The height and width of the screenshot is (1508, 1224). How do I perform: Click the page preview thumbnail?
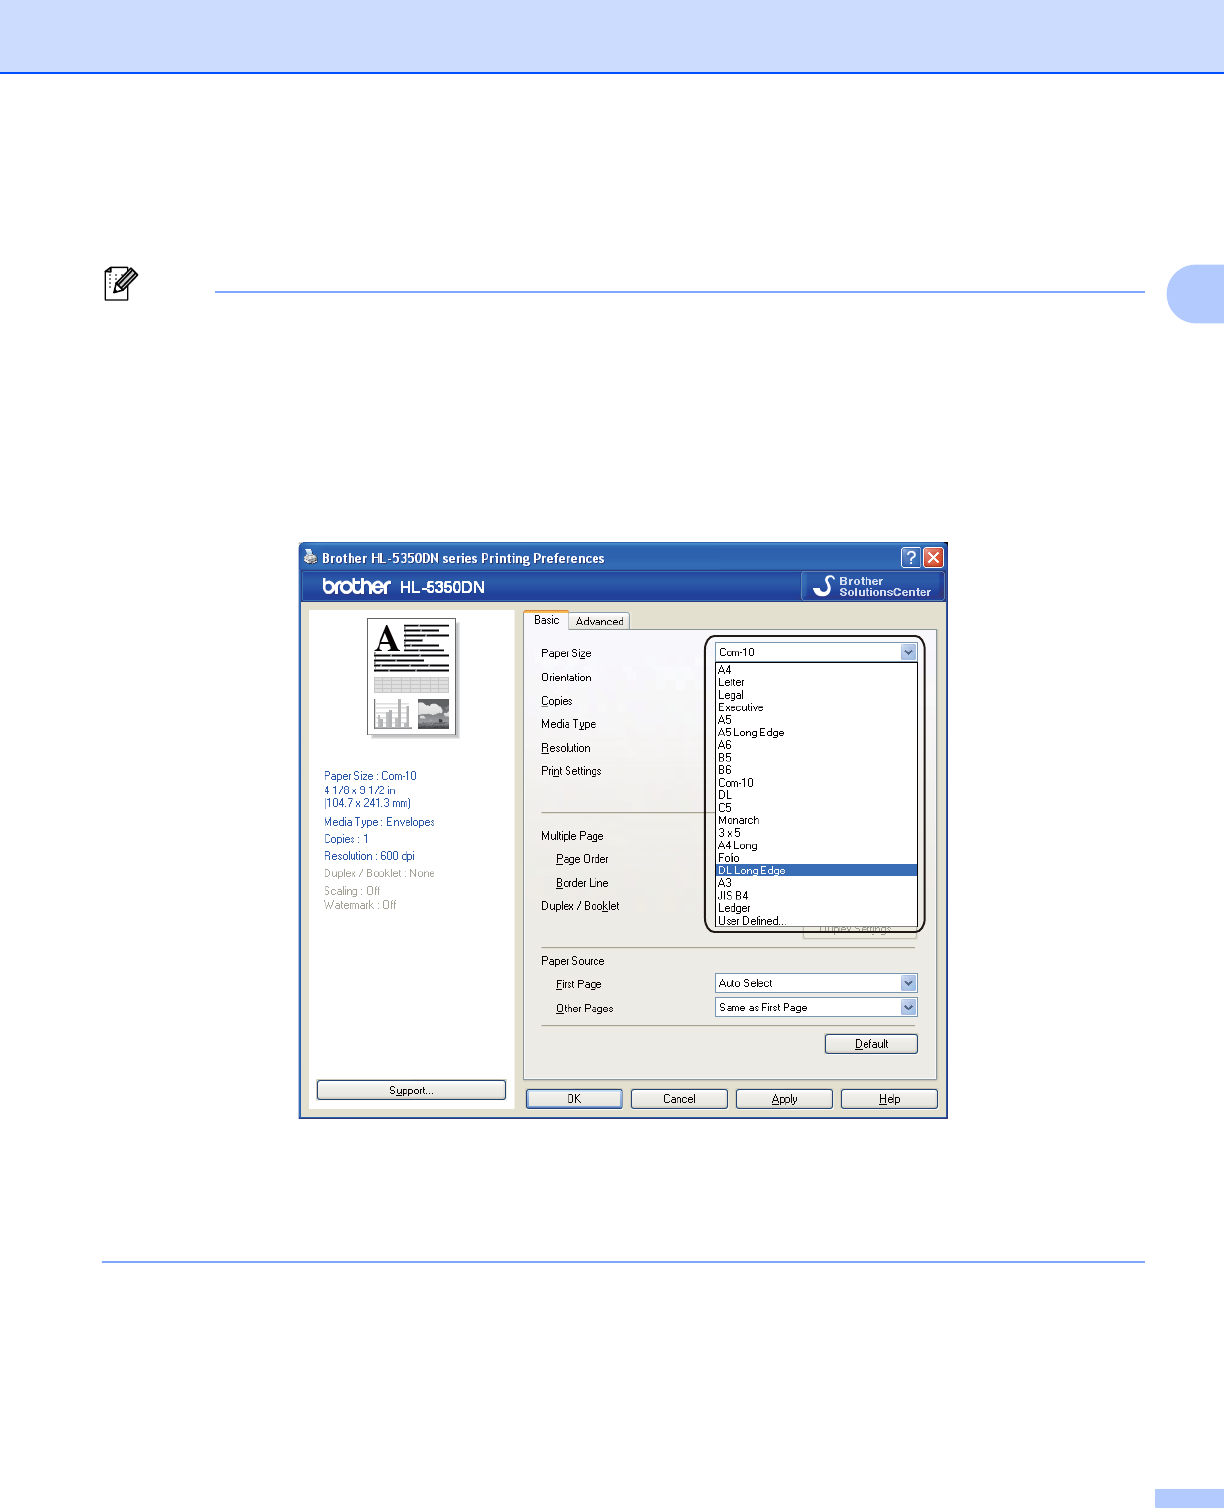click(x=412, y=677)
